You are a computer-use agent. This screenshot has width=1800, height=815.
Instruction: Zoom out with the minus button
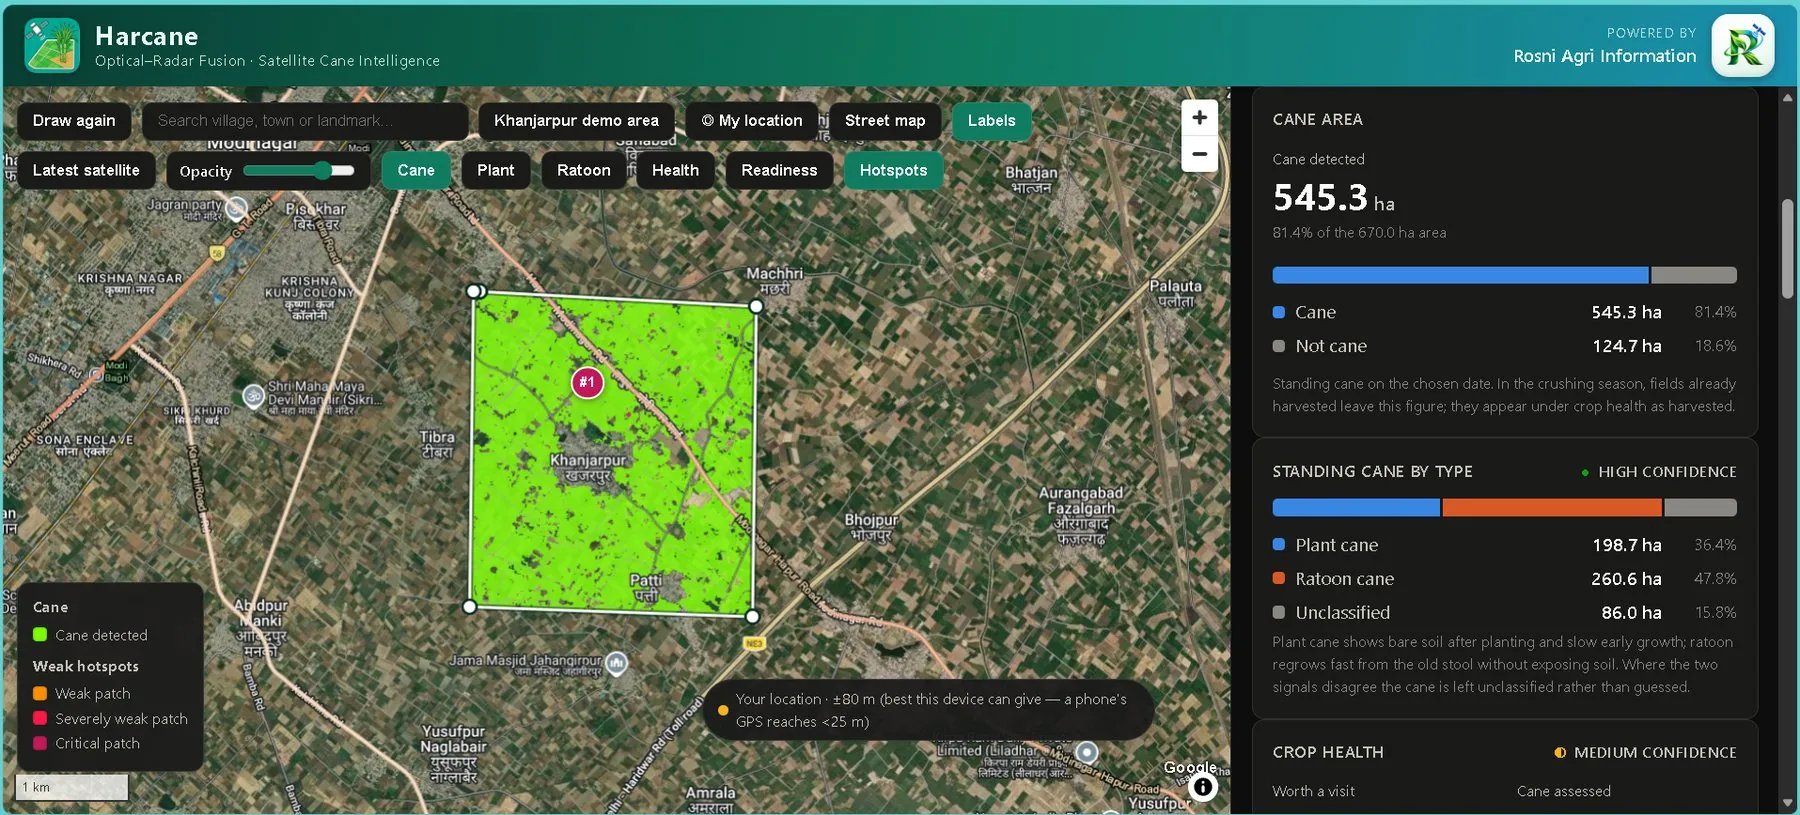point(1199,154)
